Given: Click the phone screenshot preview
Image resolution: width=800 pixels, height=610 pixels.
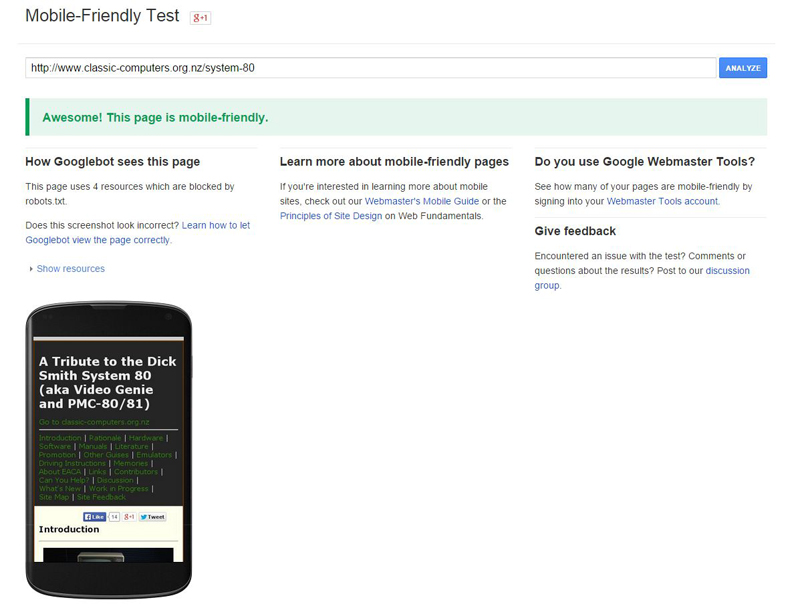Looking at the screenshot, I should [x=109, y=449].
